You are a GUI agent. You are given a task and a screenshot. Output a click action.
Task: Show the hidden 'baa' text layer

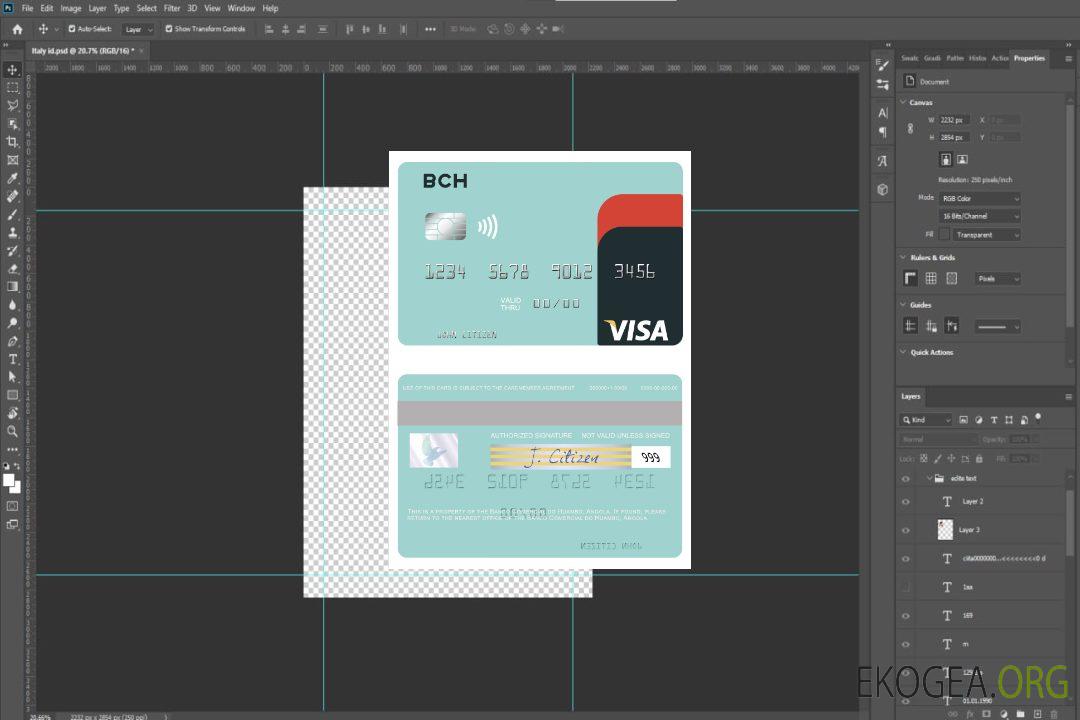(x=906, y=587)
